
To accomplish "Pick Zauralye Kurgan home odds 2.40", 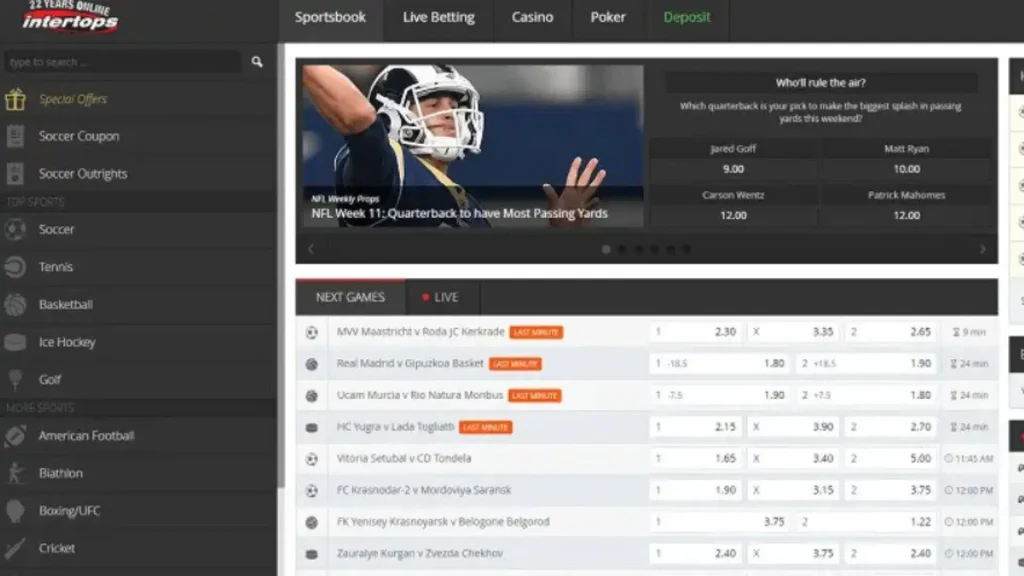I will pos(696,553).
